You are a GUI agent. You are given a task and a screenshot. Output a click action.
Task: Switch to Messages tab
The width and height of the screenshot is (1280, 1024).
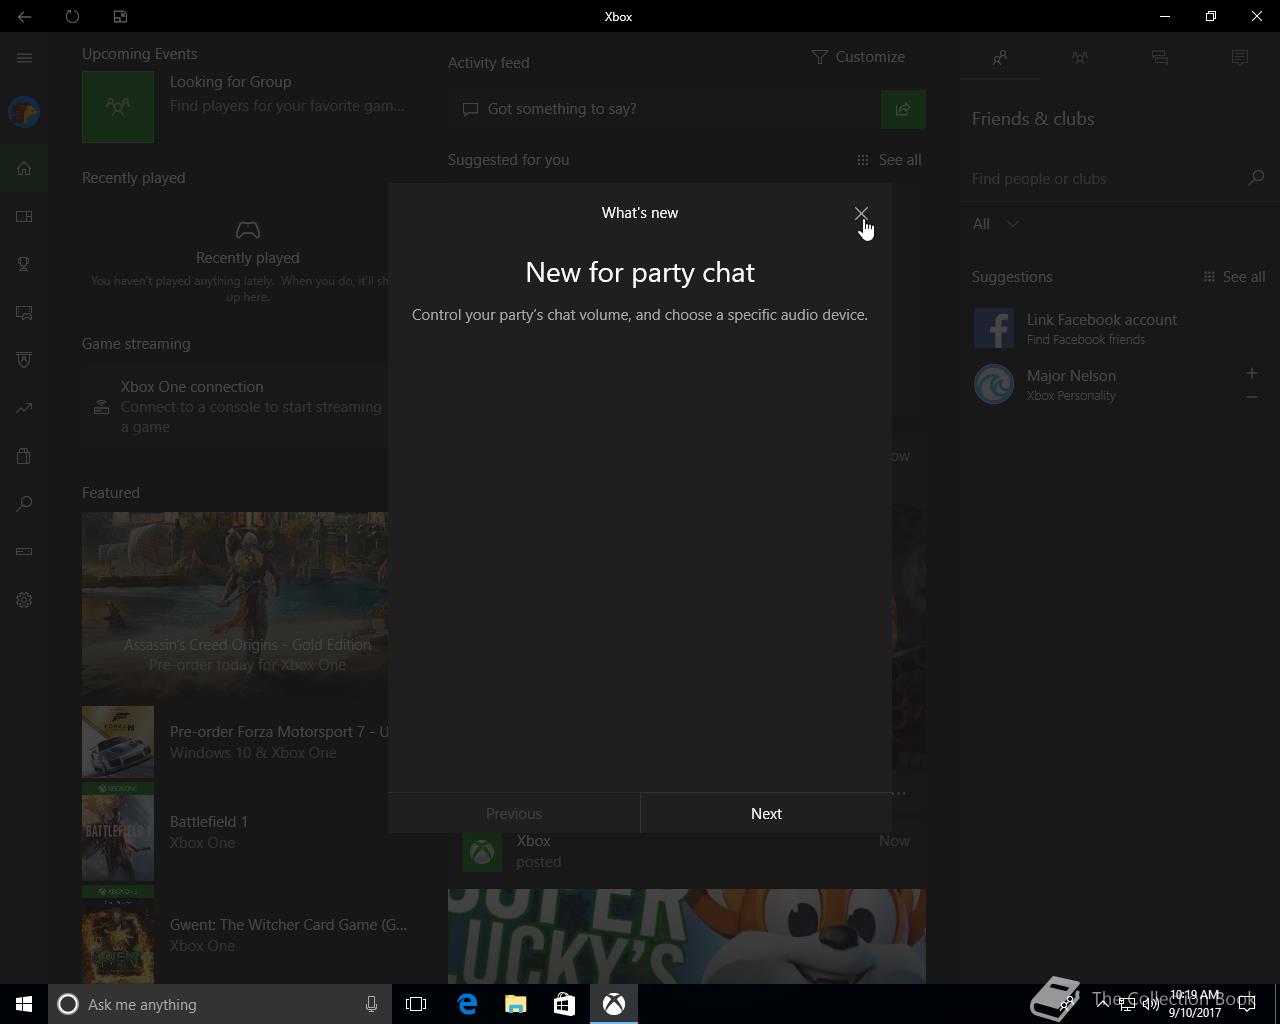point(1160,58)
